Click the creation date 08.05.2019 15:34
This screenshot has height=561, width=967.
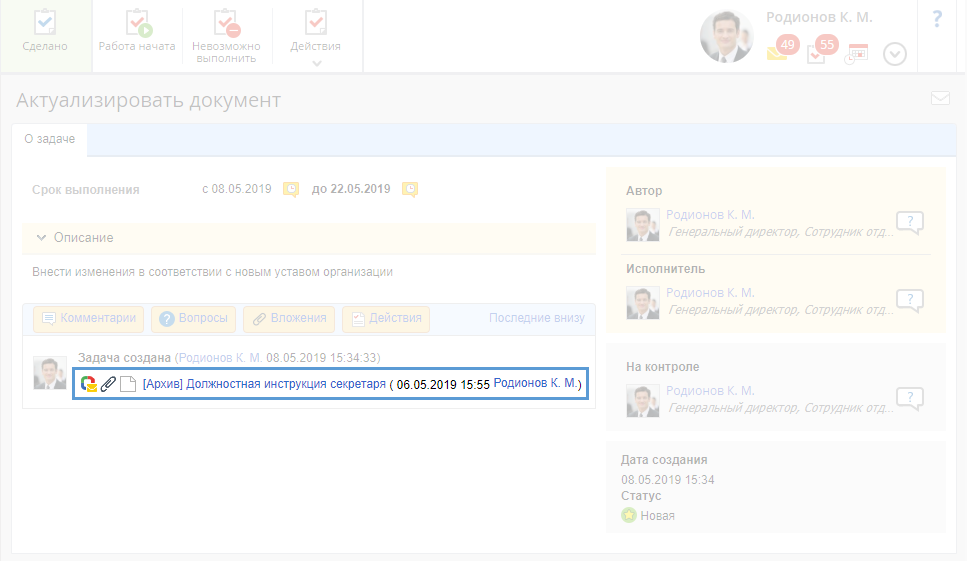pos(667,480)
